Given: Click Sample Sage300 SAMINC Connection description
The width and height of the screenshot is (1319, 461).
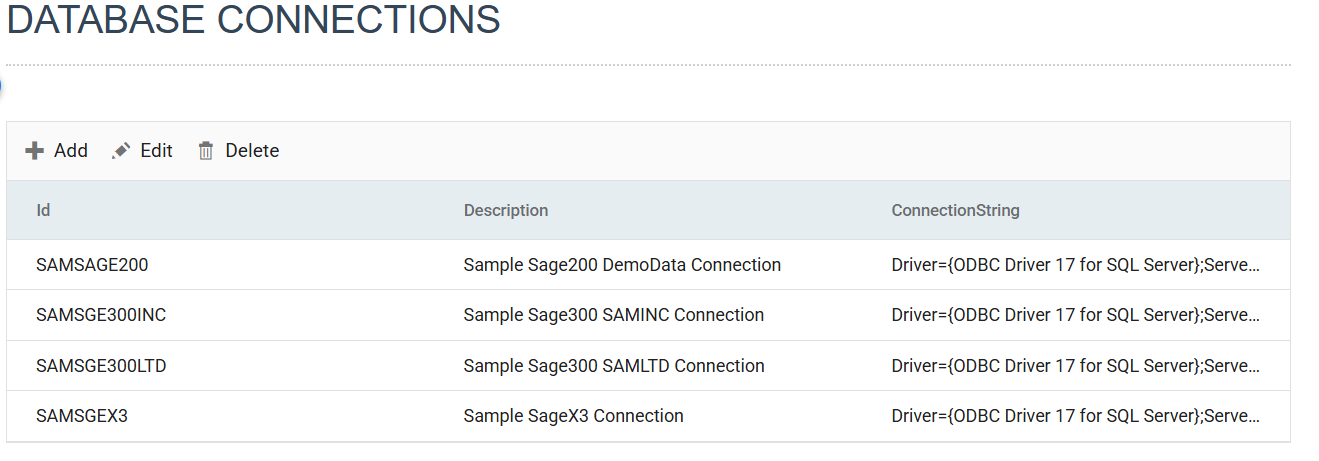Looking at the screenshot, I should (614, 315).
